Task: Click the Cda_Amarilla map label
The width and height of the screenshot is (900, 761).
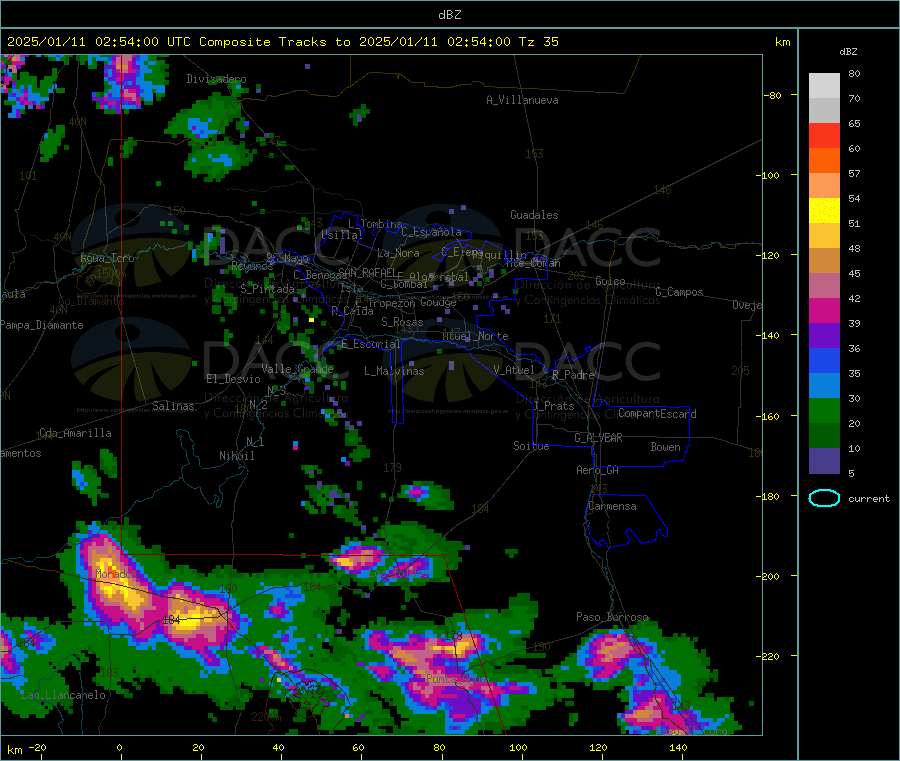Action: click(75, 433)
